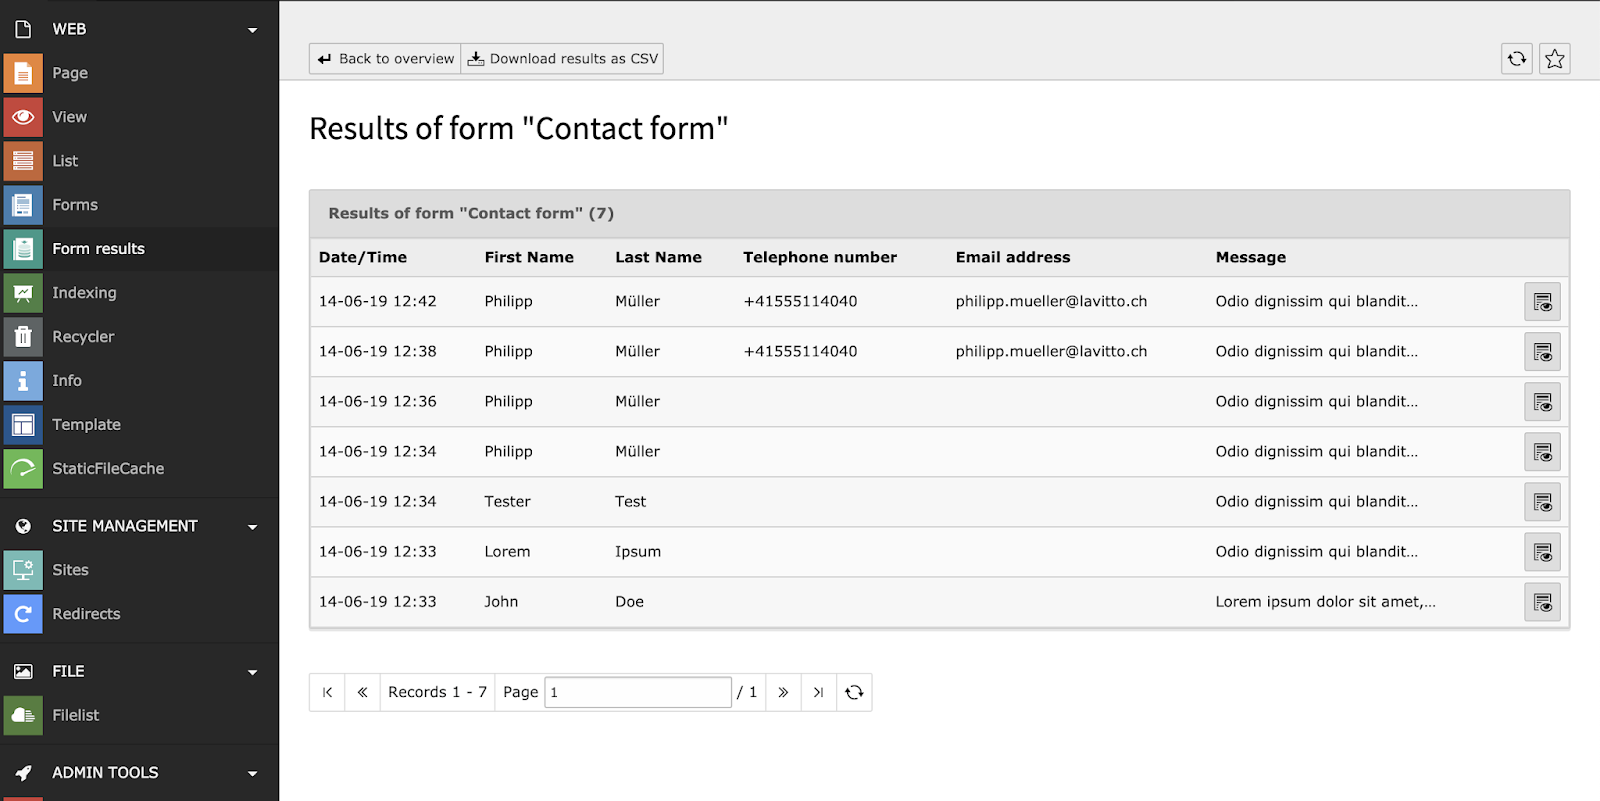View details of the 12:42 Philipp result
Screen dimensions: 1600x801
pos(1542,302)
